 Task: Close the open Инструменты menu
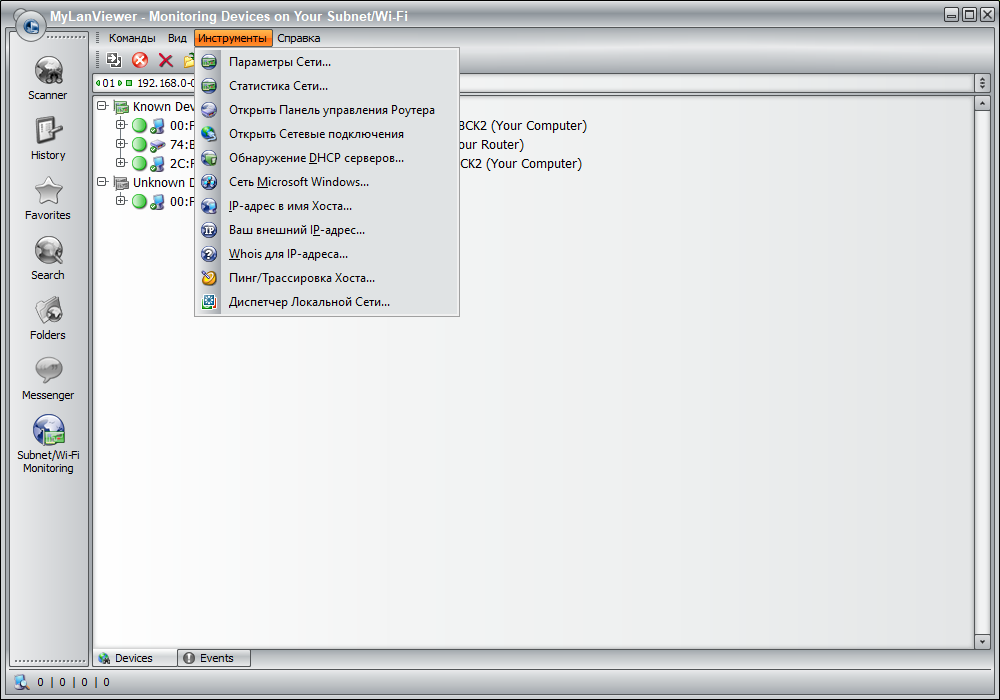point(233,38)
